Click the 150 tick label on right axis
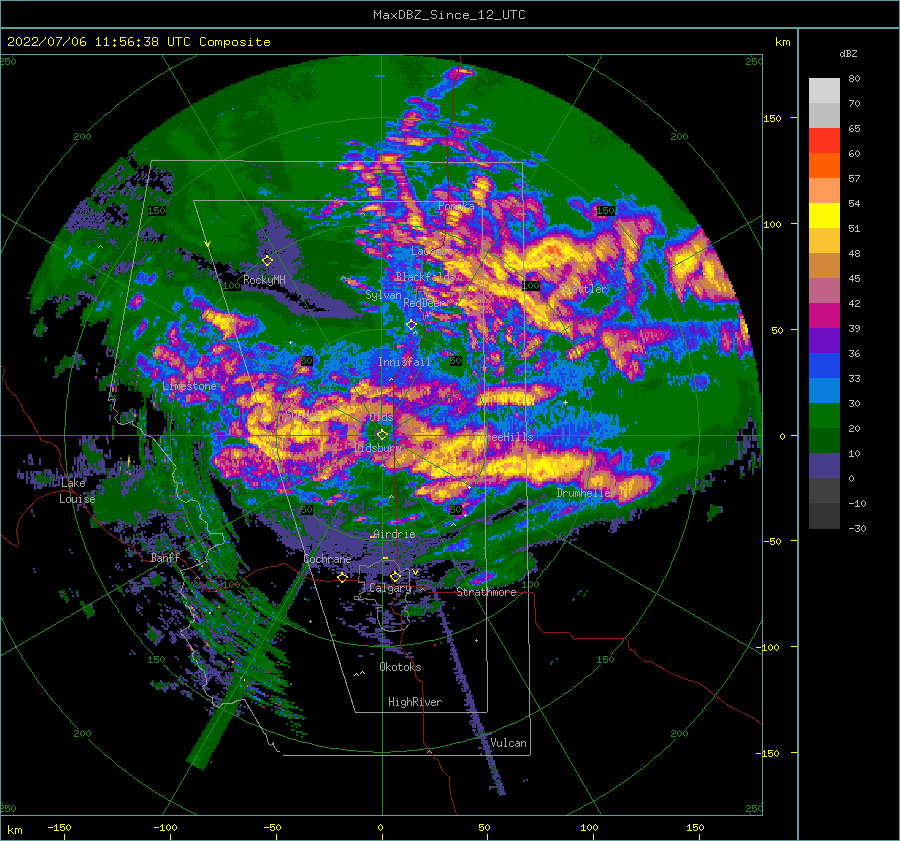 click(772, 118)
